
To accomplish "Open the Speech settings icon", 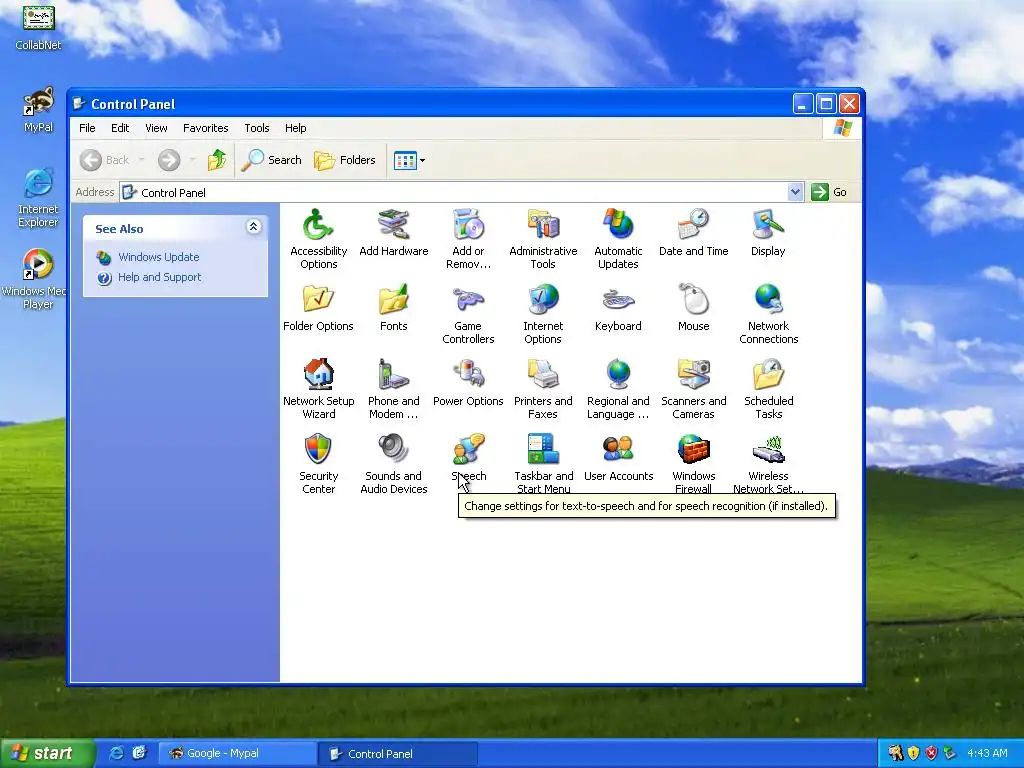I will [x=468, y=458].
